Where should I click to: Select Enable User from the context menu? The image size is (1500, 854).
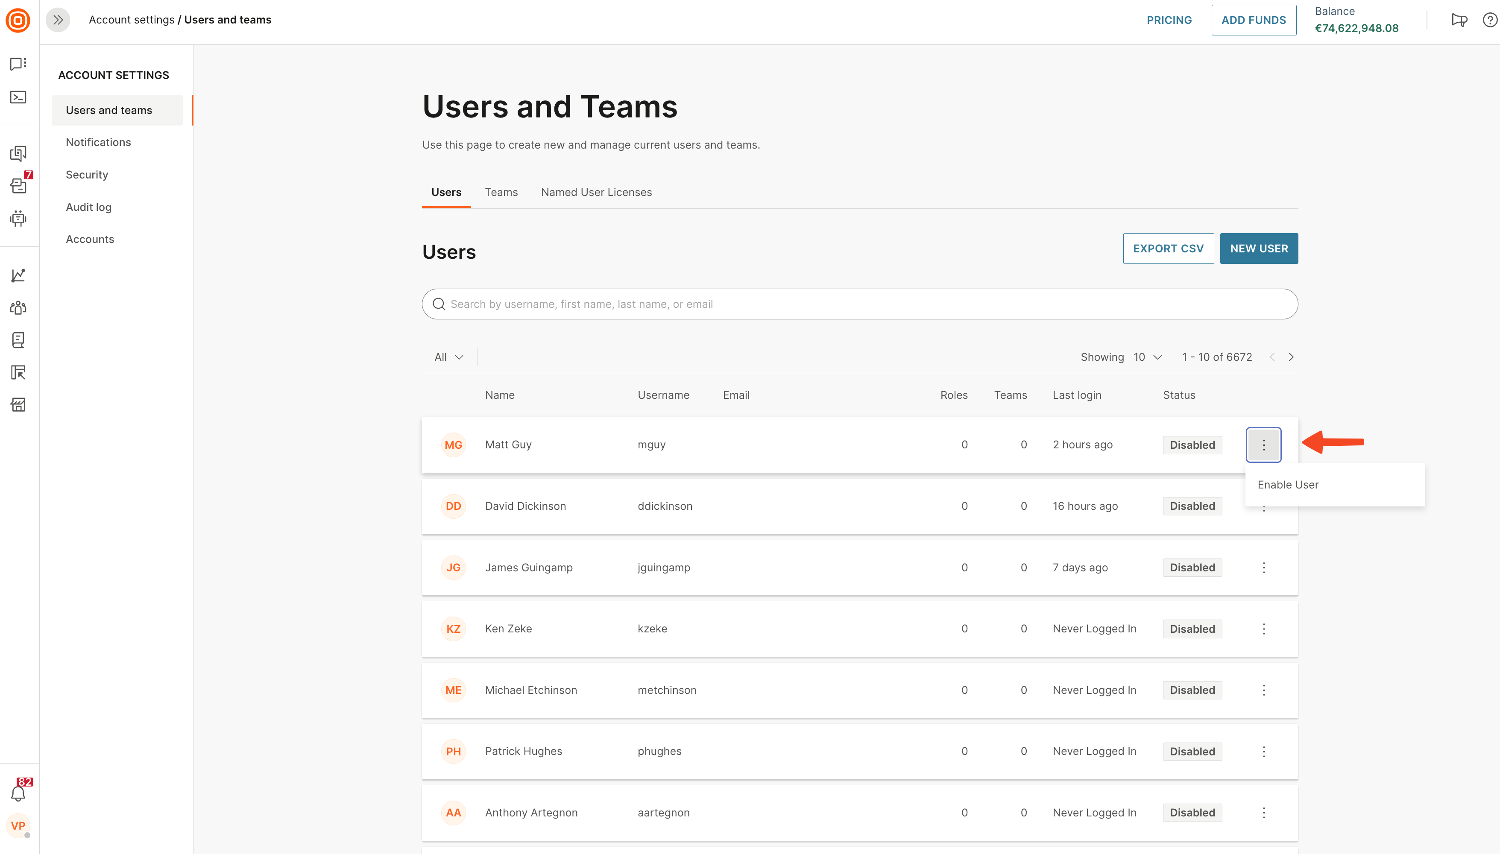click(x=1288, y=485)
